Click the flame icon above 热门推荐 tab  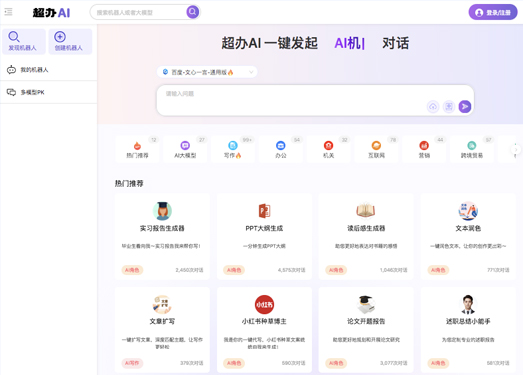(137, 145)
